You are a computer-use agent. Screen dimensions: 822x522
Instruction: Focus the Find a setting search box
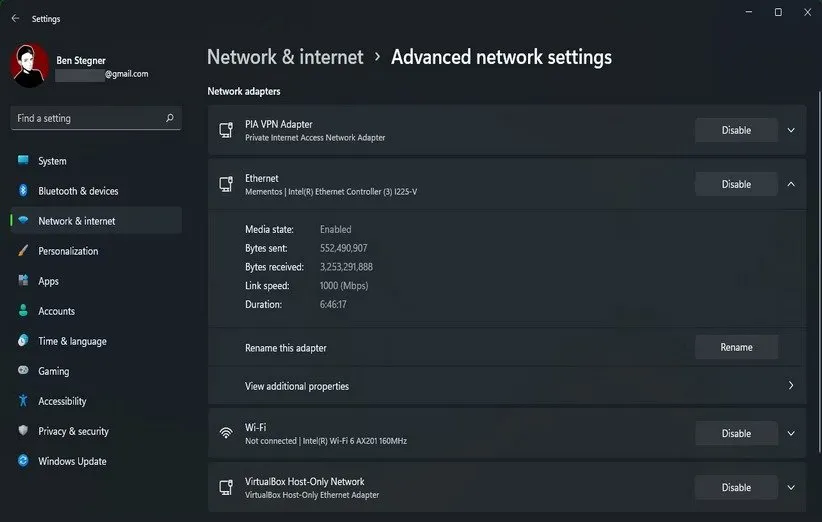click(x=88, y=118)
